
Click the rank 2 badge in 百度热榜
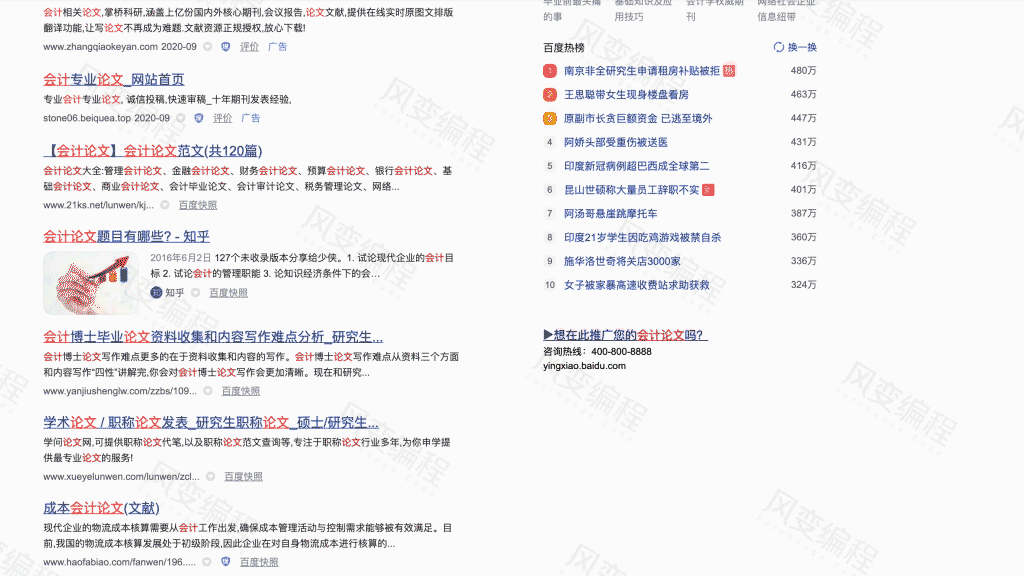pos(550,95)
